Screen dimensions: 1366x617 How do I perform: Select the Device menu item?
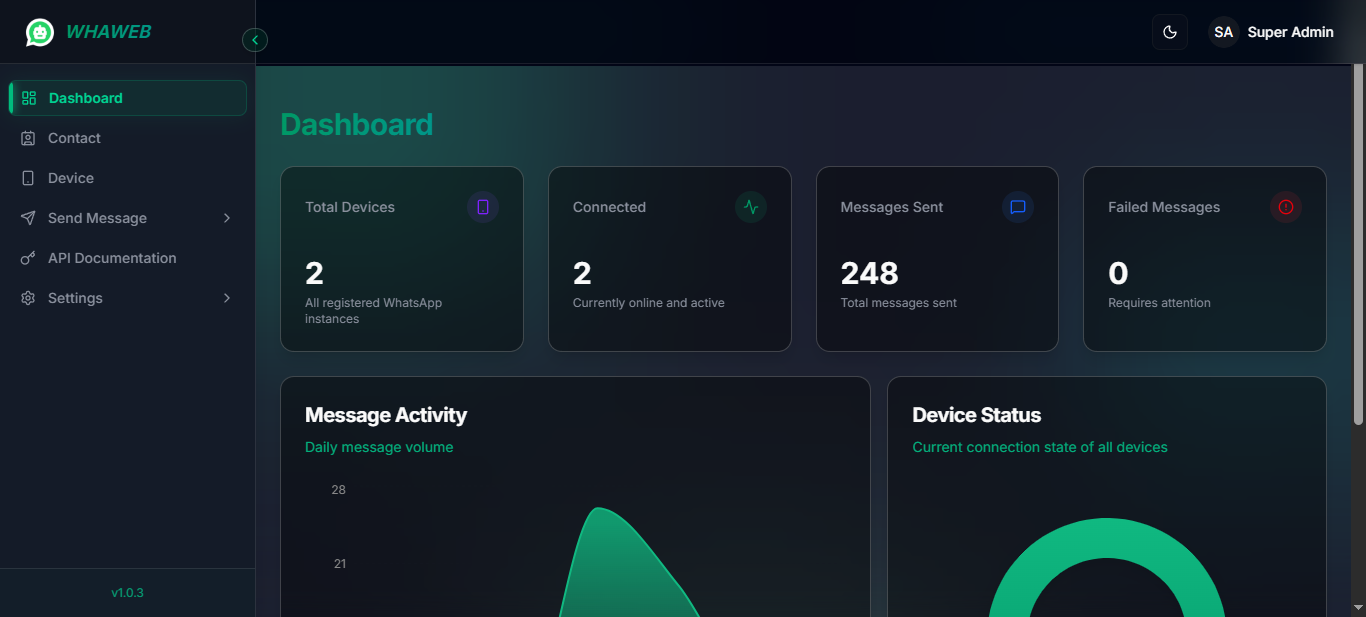pos(68,177)
